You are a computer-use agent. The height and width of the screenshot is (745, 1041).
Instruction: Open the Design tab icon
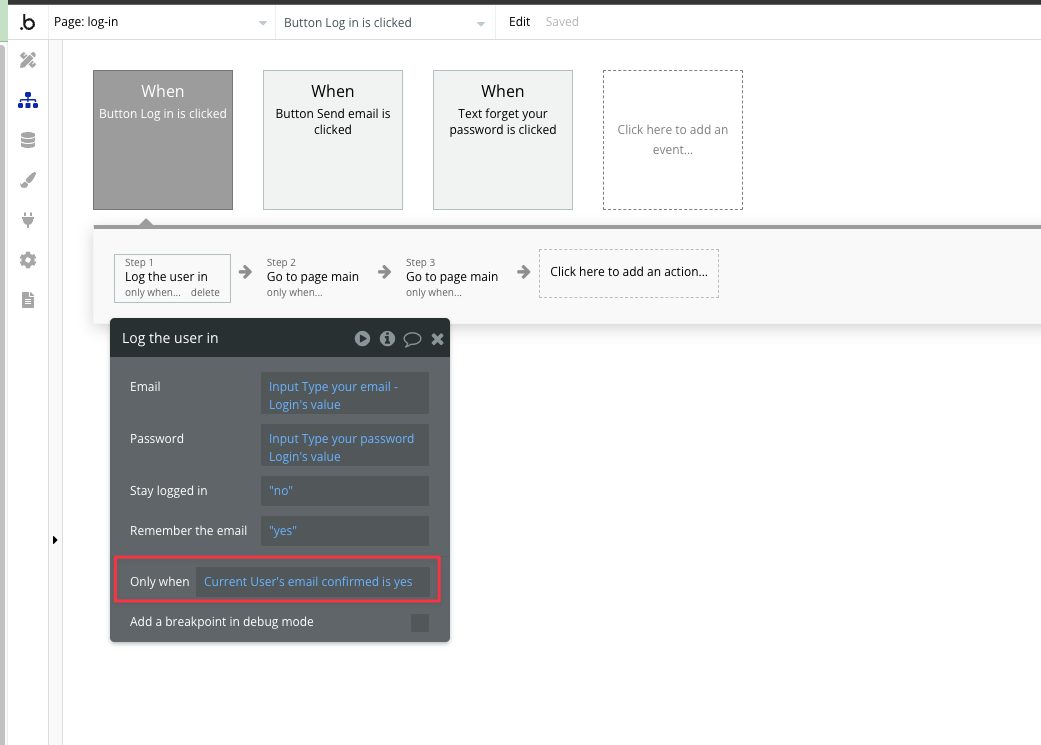pyautogui.click(x=28, y=60)
